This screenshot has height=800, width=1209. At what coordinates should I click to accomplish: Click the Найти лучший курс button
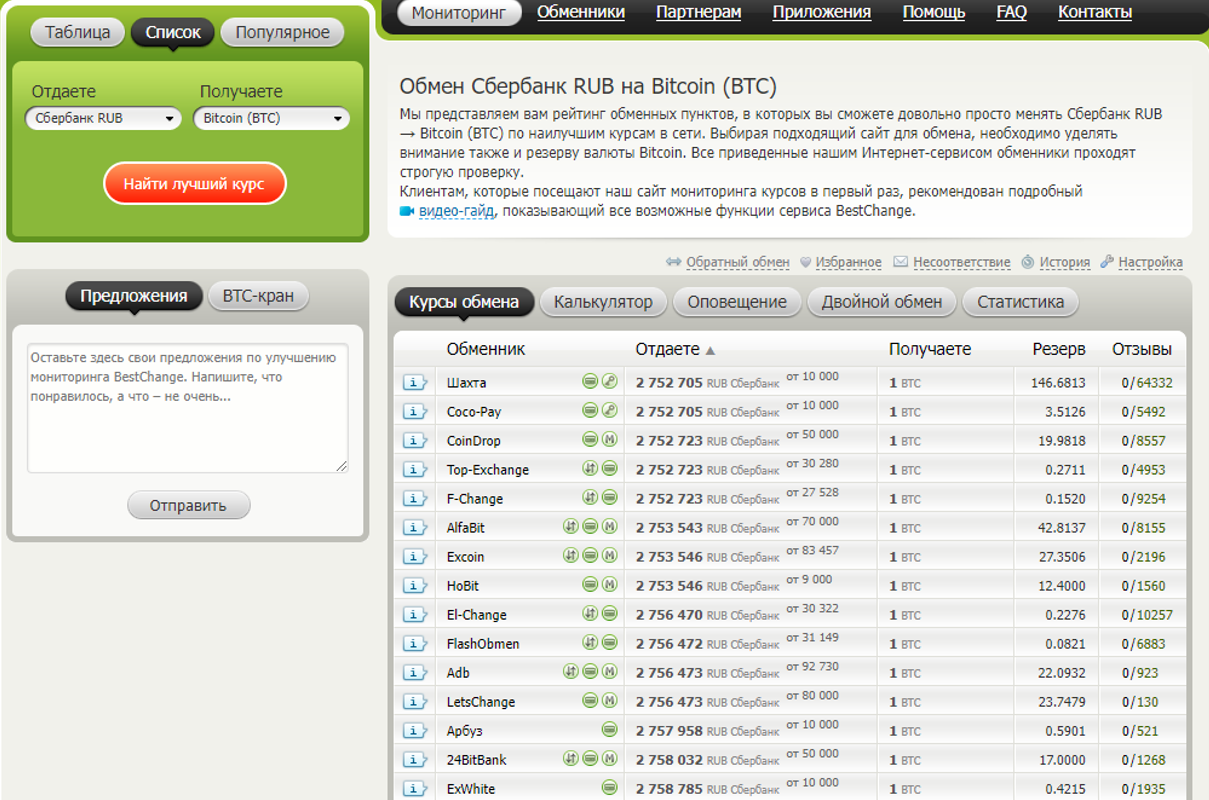coord(194,184)
